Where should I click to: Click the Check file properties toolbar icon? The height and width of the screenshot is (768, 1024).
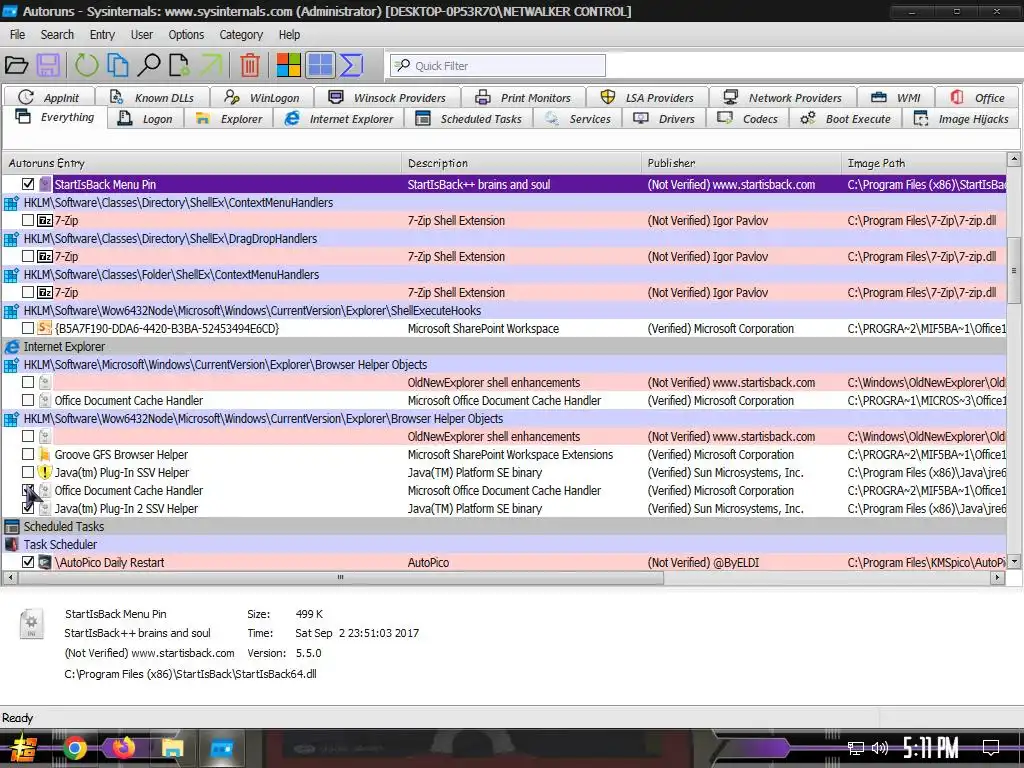pyautogui.click(x=178, y=65)
